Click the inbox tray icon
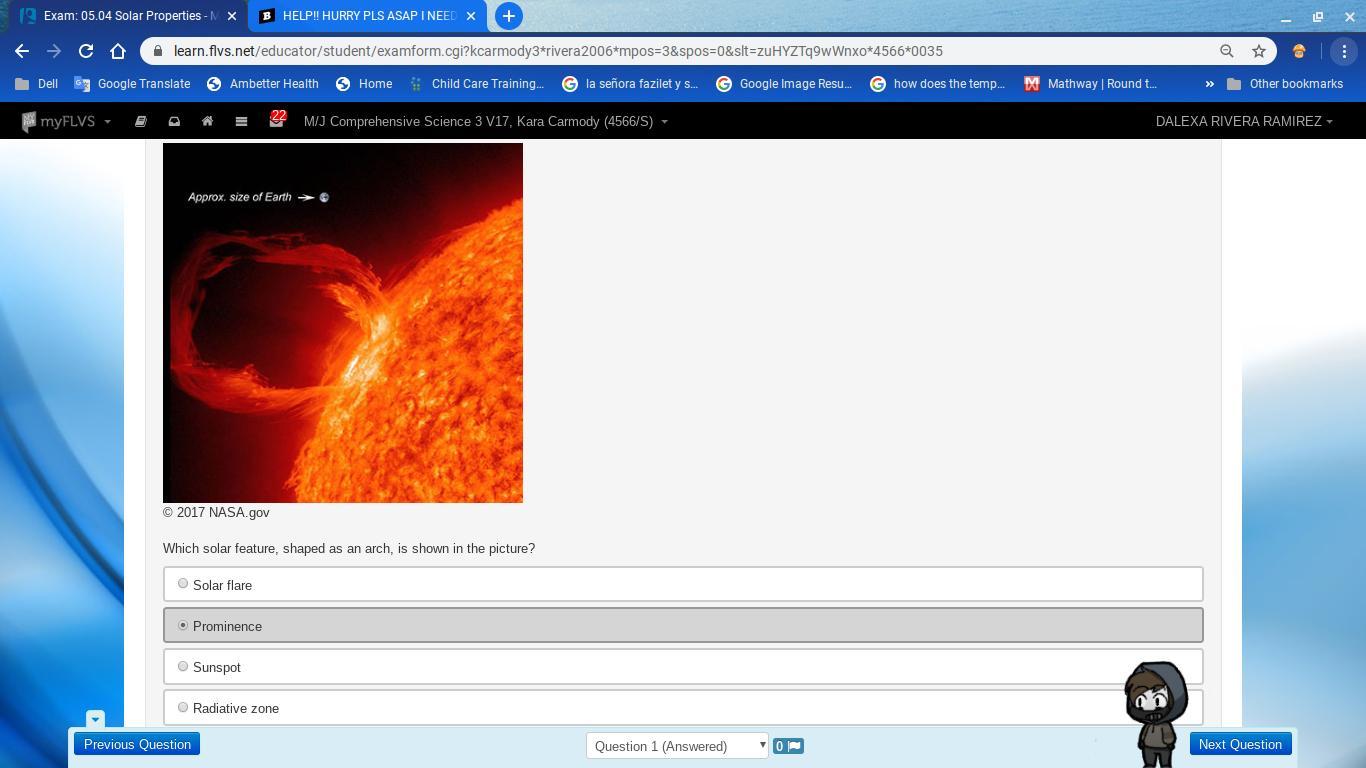Viewport: 1366px width, 768px height. pyautogui.click(x=174, y=121)
